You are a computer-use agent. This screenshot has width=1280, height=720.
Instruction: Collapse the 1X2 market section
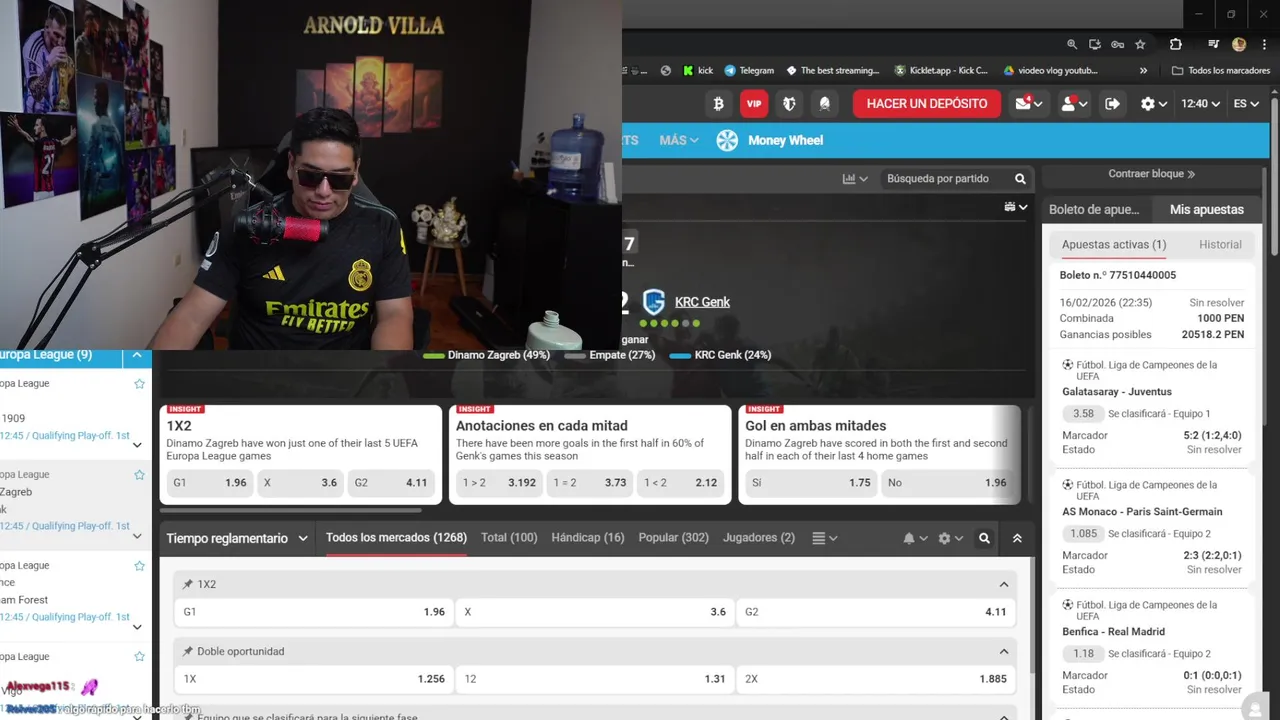1004,584
